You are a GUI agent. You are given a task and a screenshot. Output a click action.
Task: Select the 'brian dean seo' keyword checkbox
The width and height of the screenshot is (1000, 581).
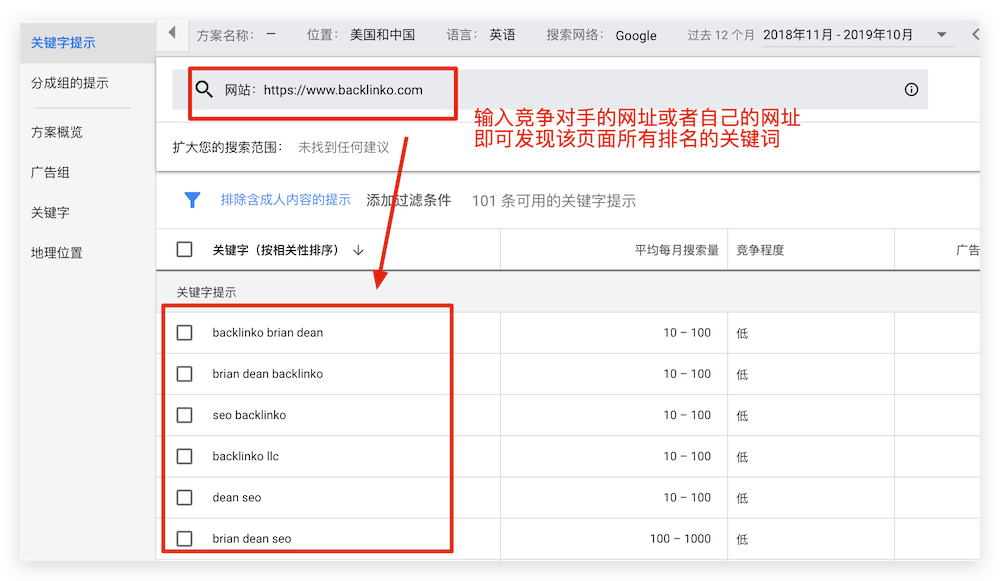pos(184,538)
